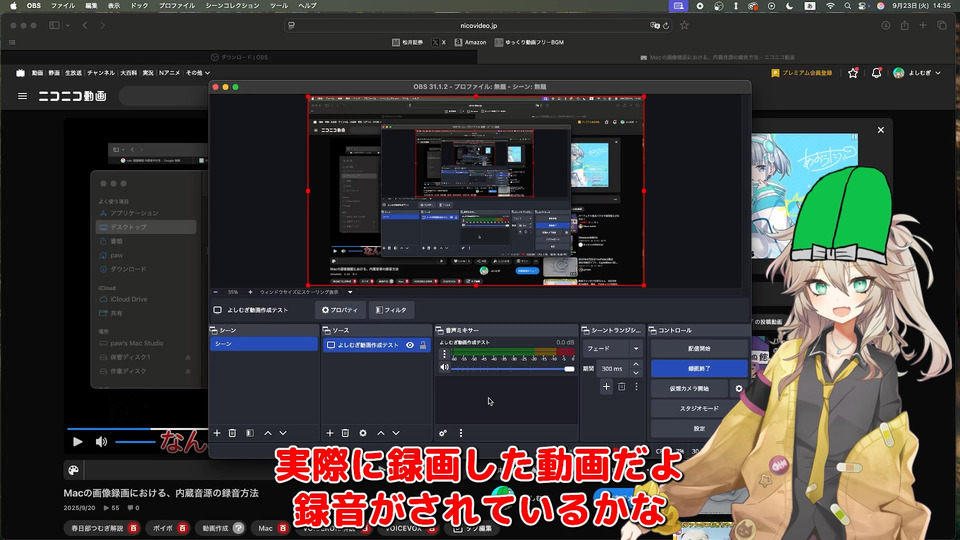Open preview scaling mode dropdown arrow
Viewport: 960px width, 540px height.
pos(350,292)
